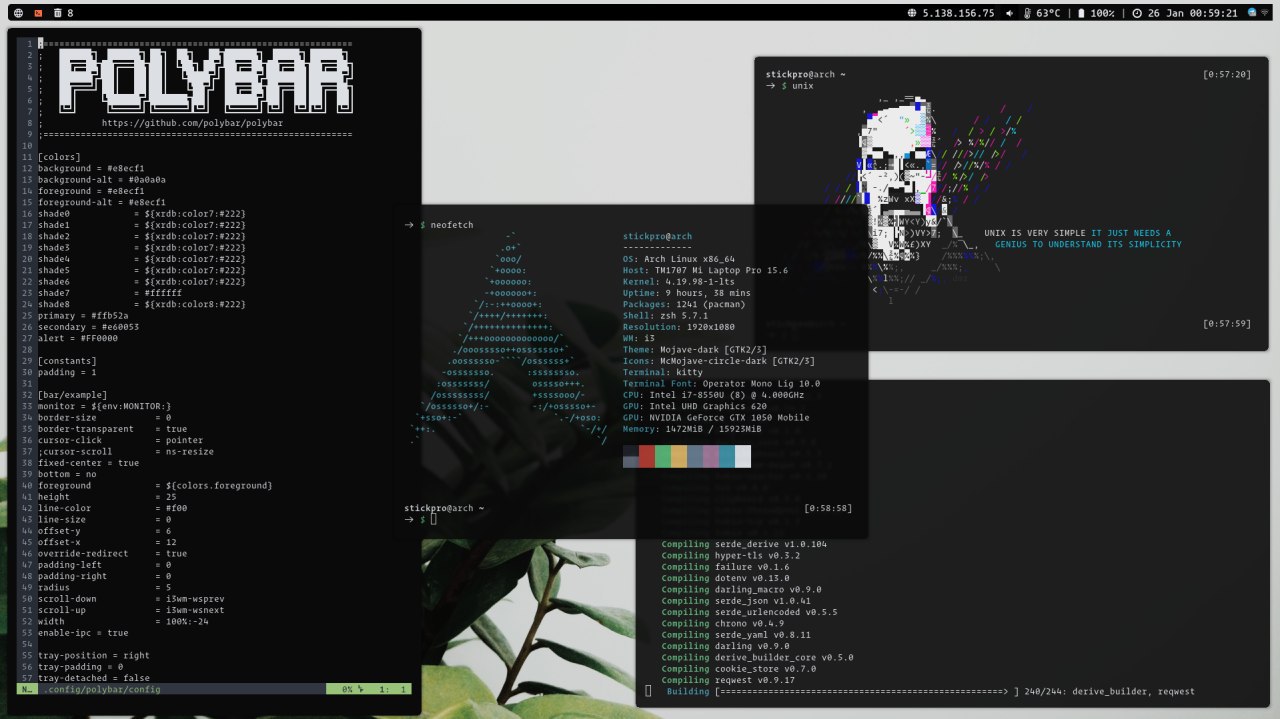Click the .config/polybar/config filename in the status line
The image size is (1280, 719).
(x=101, y=689)
